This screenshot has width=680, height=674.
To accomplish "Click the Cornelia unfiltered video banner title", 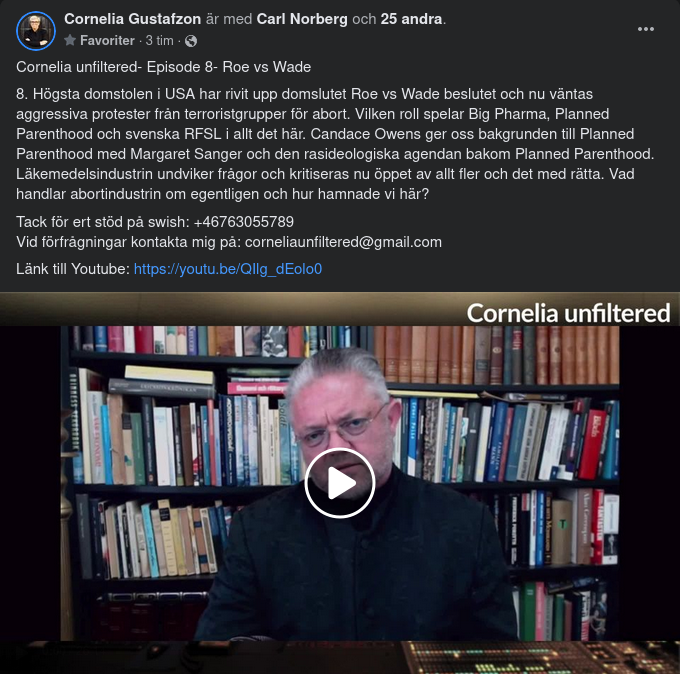I will coord(568,313).
